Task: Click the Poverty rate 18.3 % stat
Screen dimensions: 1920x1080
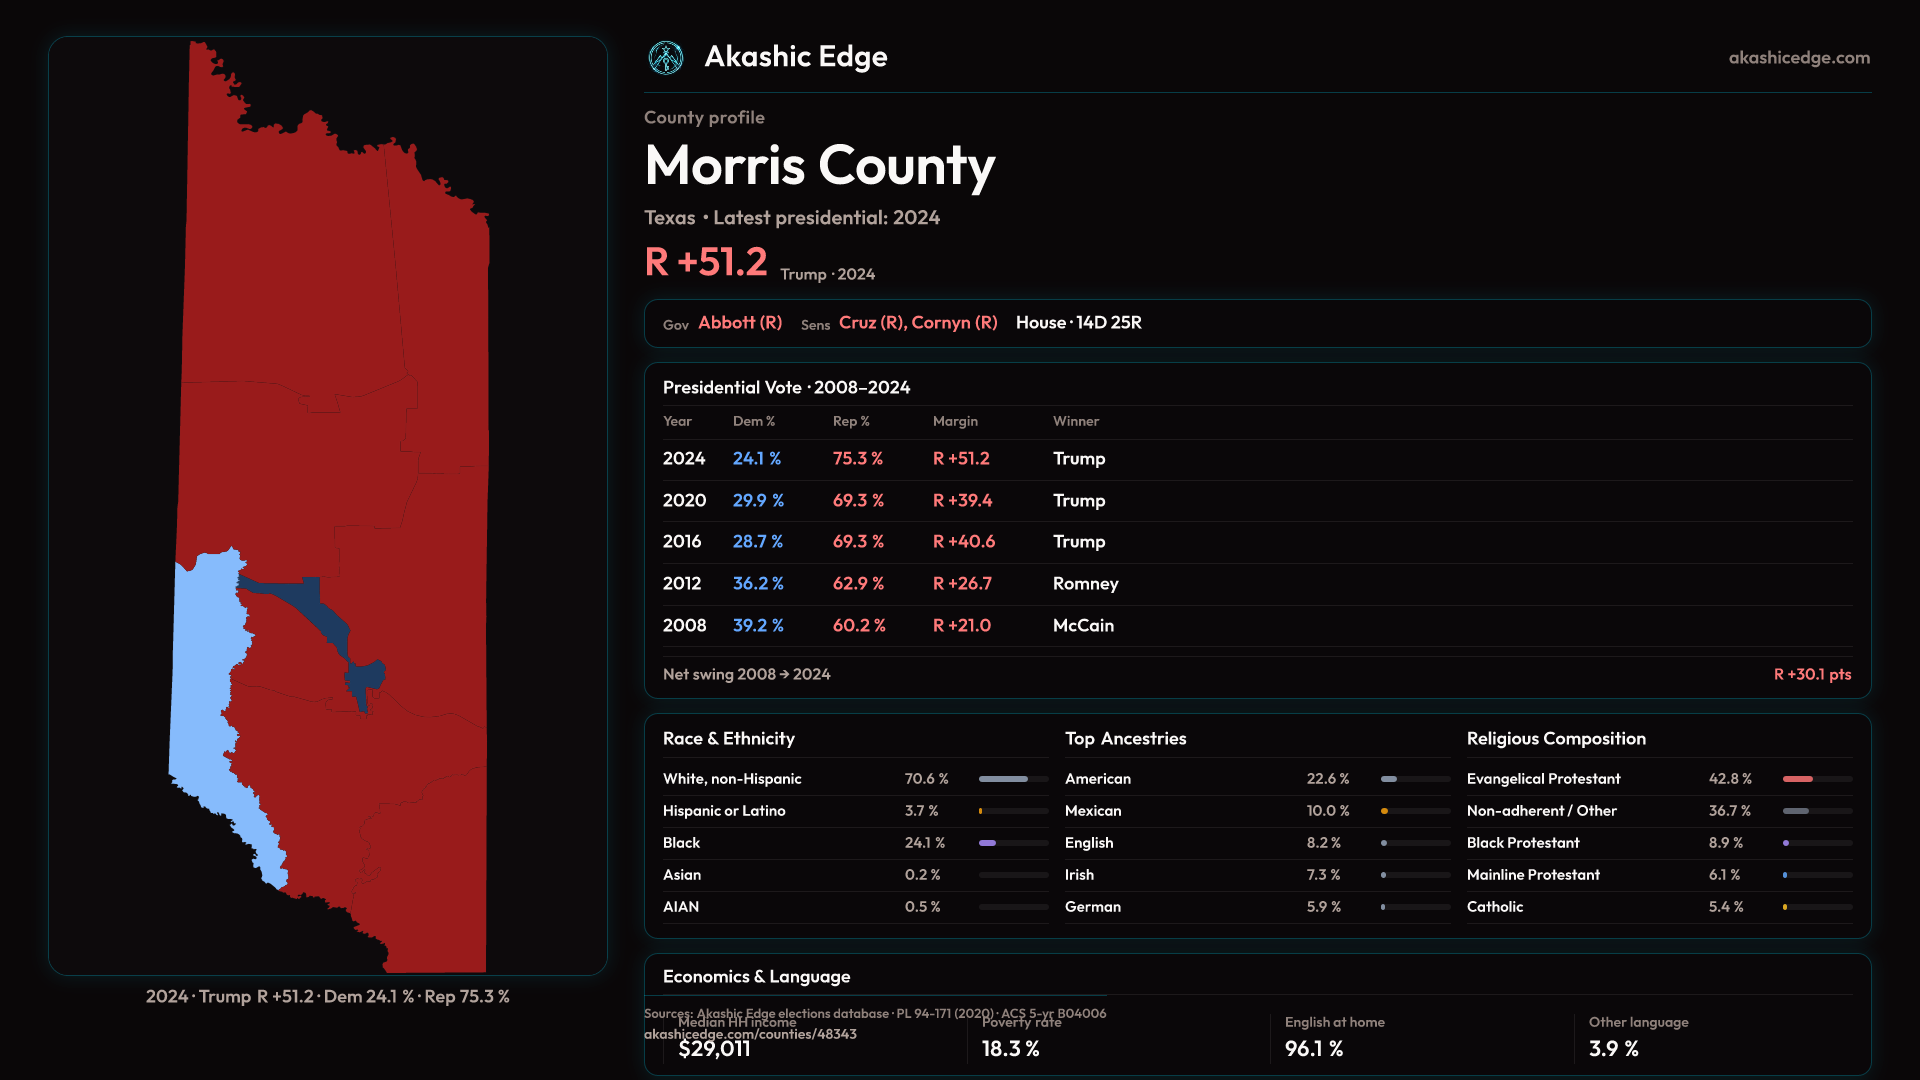Action: (1010, 1048)
